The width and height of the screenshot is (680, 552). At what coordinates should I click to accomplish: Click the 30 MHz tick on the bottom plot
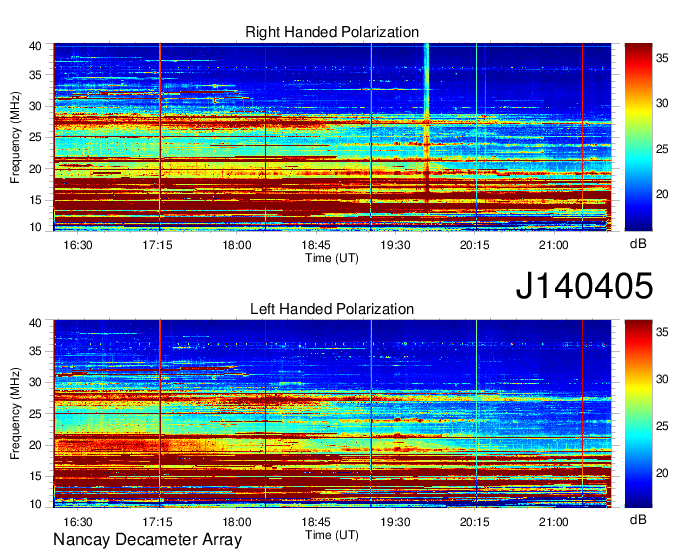tap(35, 382)
